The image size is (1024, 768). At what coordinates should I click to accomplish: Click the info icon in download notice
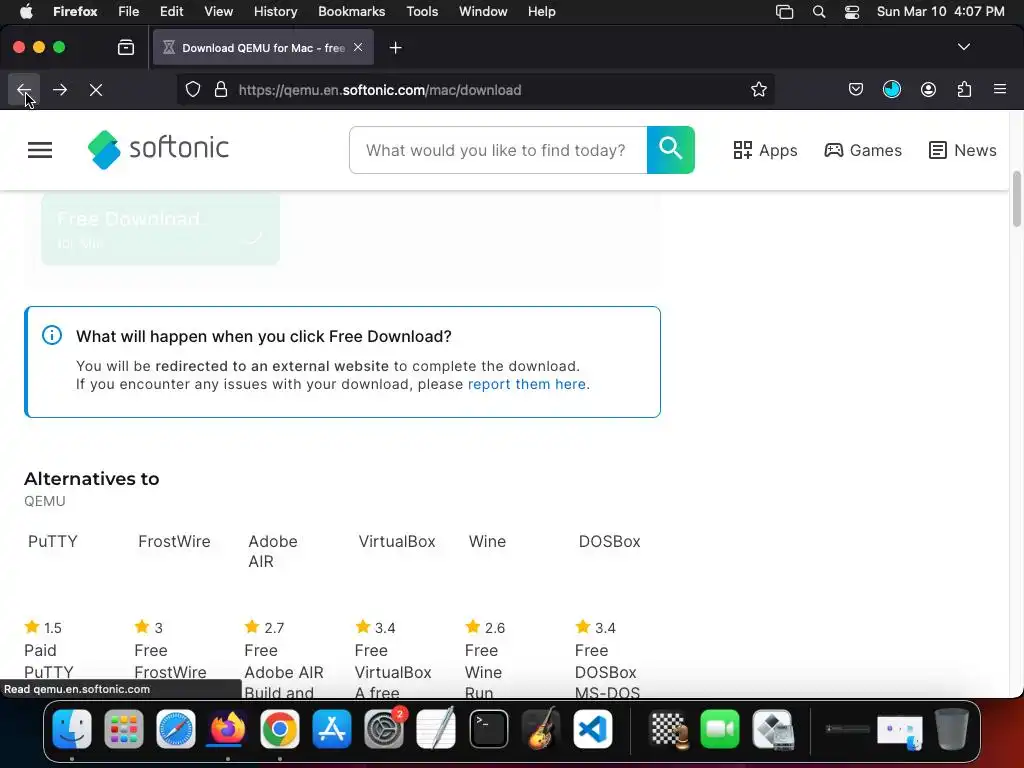(52, 336)
